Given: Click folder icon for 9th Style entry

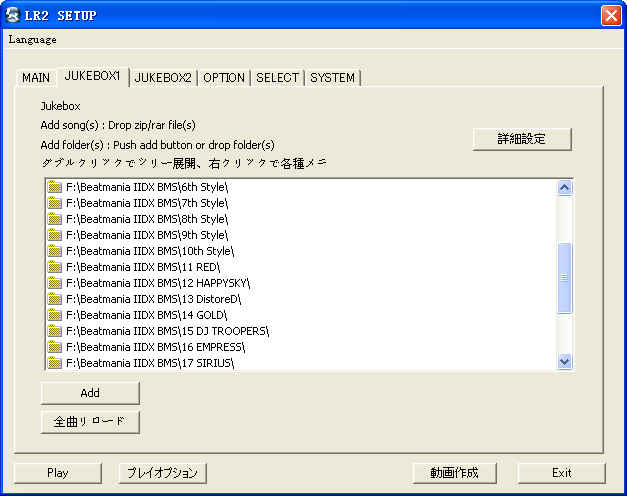Looking at the screenshot, I should coord(54,235).
